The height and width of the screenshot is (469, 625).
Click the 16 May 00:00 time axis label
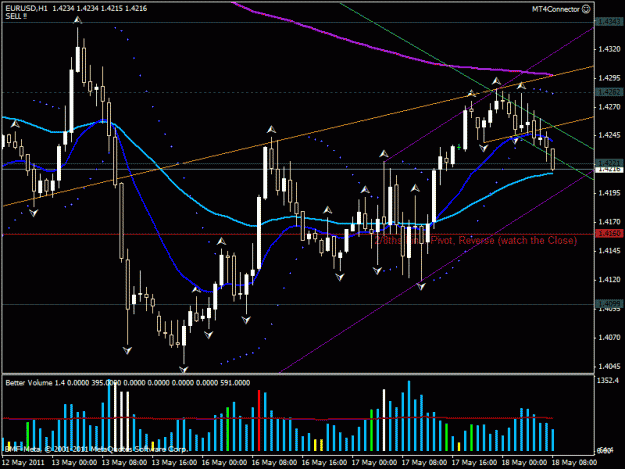[224, 462]
